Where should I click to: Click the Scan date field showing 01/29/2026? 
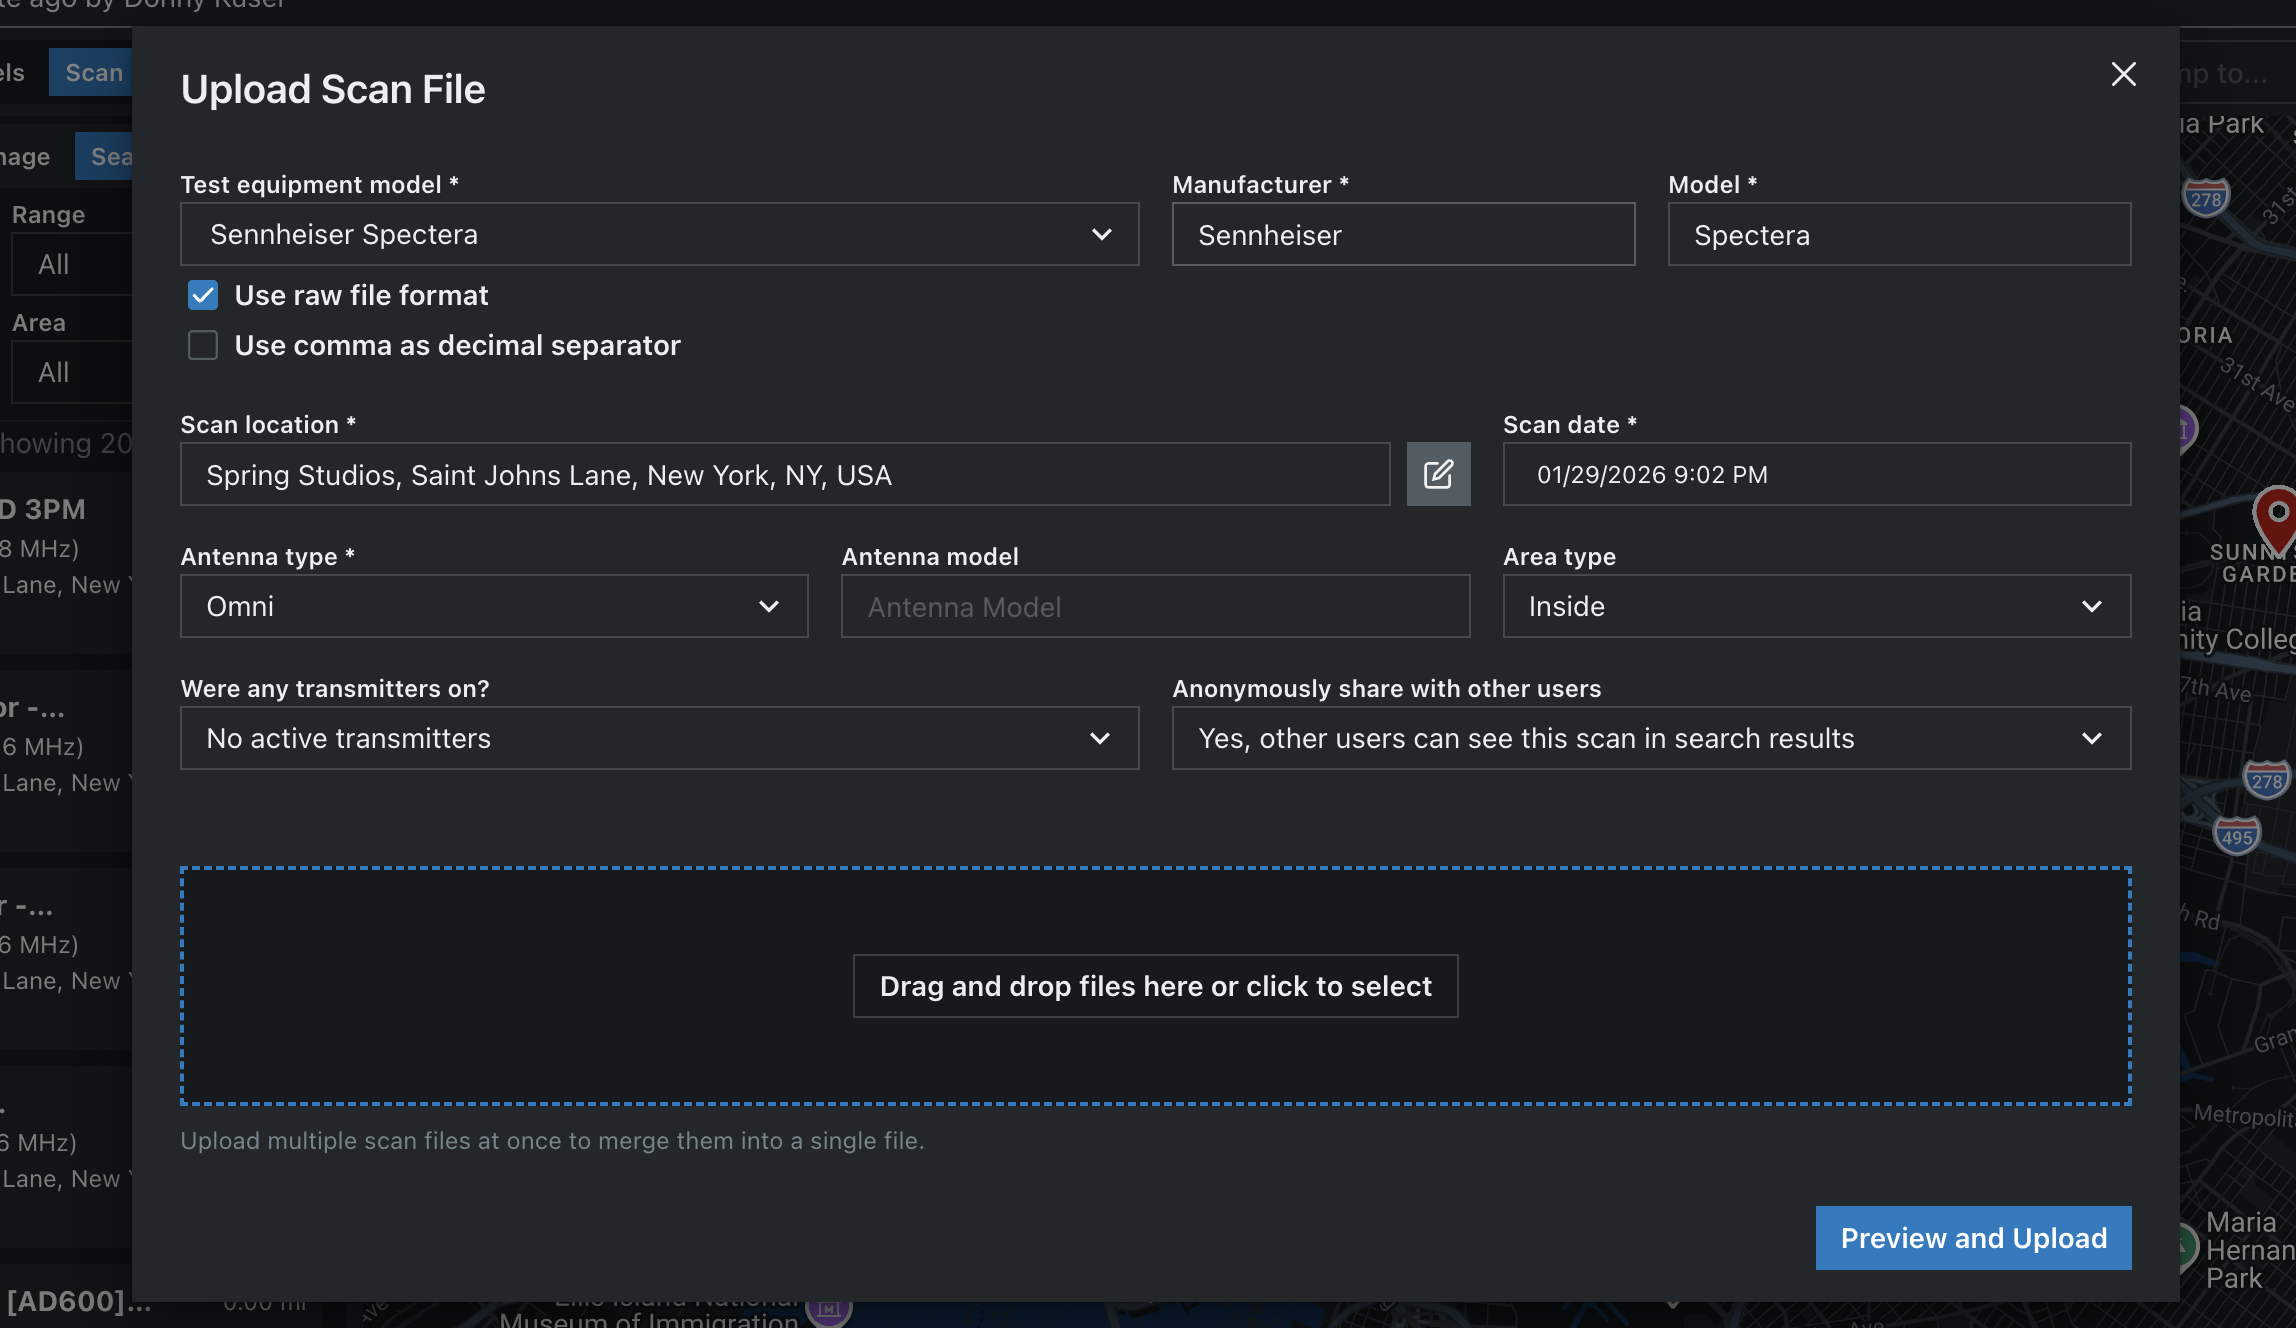[1816, 474]
